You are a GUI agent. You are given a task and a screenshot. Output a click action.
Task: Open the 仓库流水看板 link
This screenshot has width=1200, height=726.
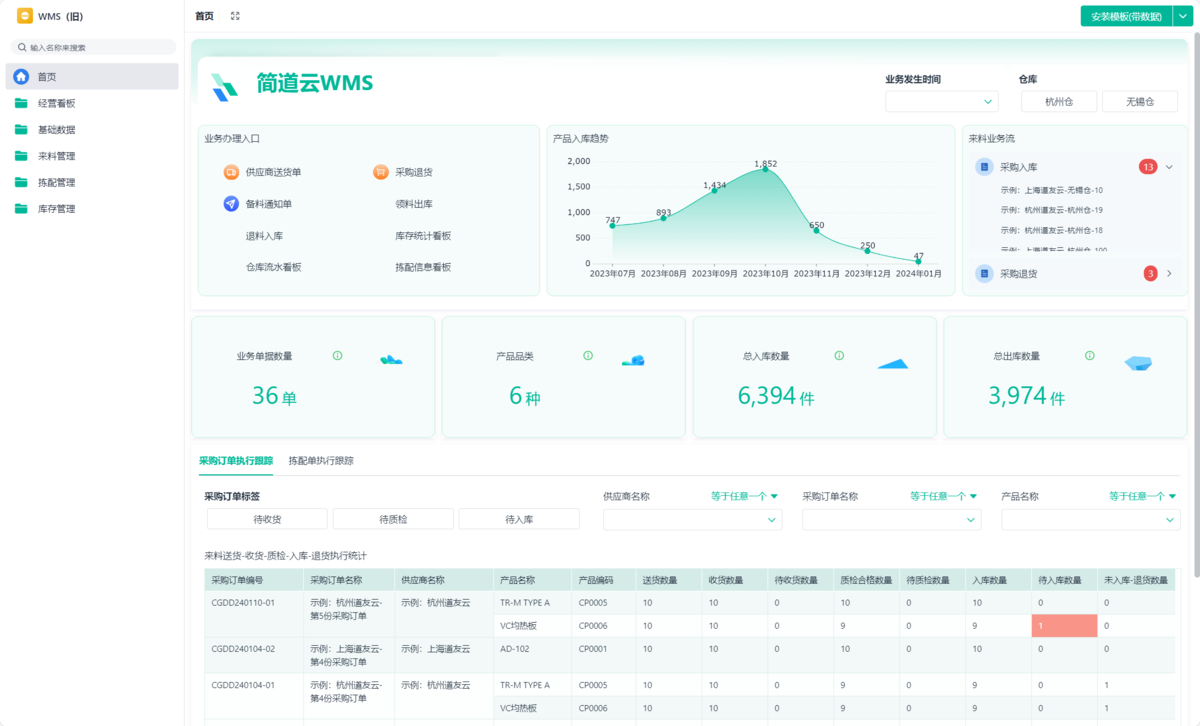tap(274, 267)
